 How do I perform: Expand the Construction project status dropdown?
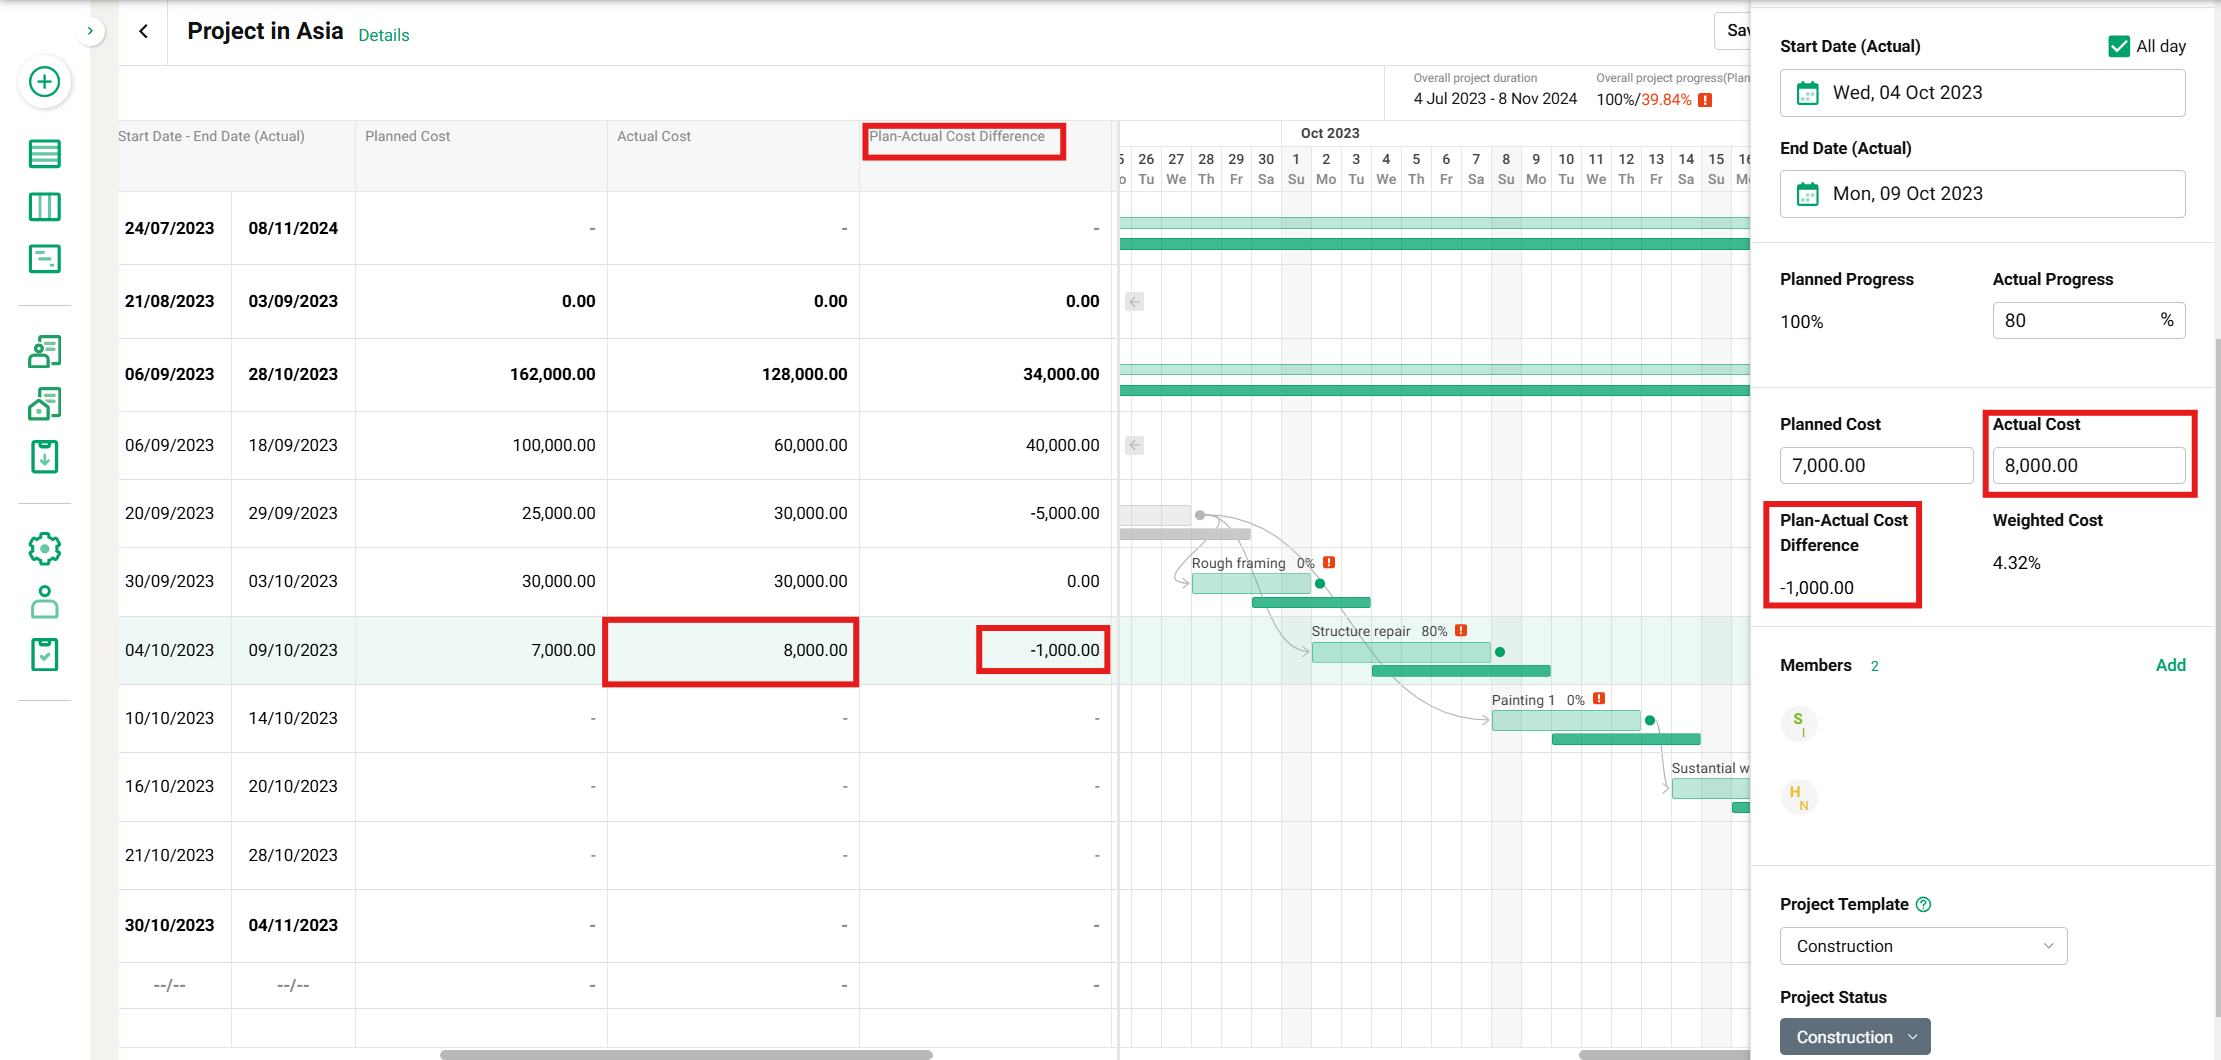click(x=1854, y=1037)
